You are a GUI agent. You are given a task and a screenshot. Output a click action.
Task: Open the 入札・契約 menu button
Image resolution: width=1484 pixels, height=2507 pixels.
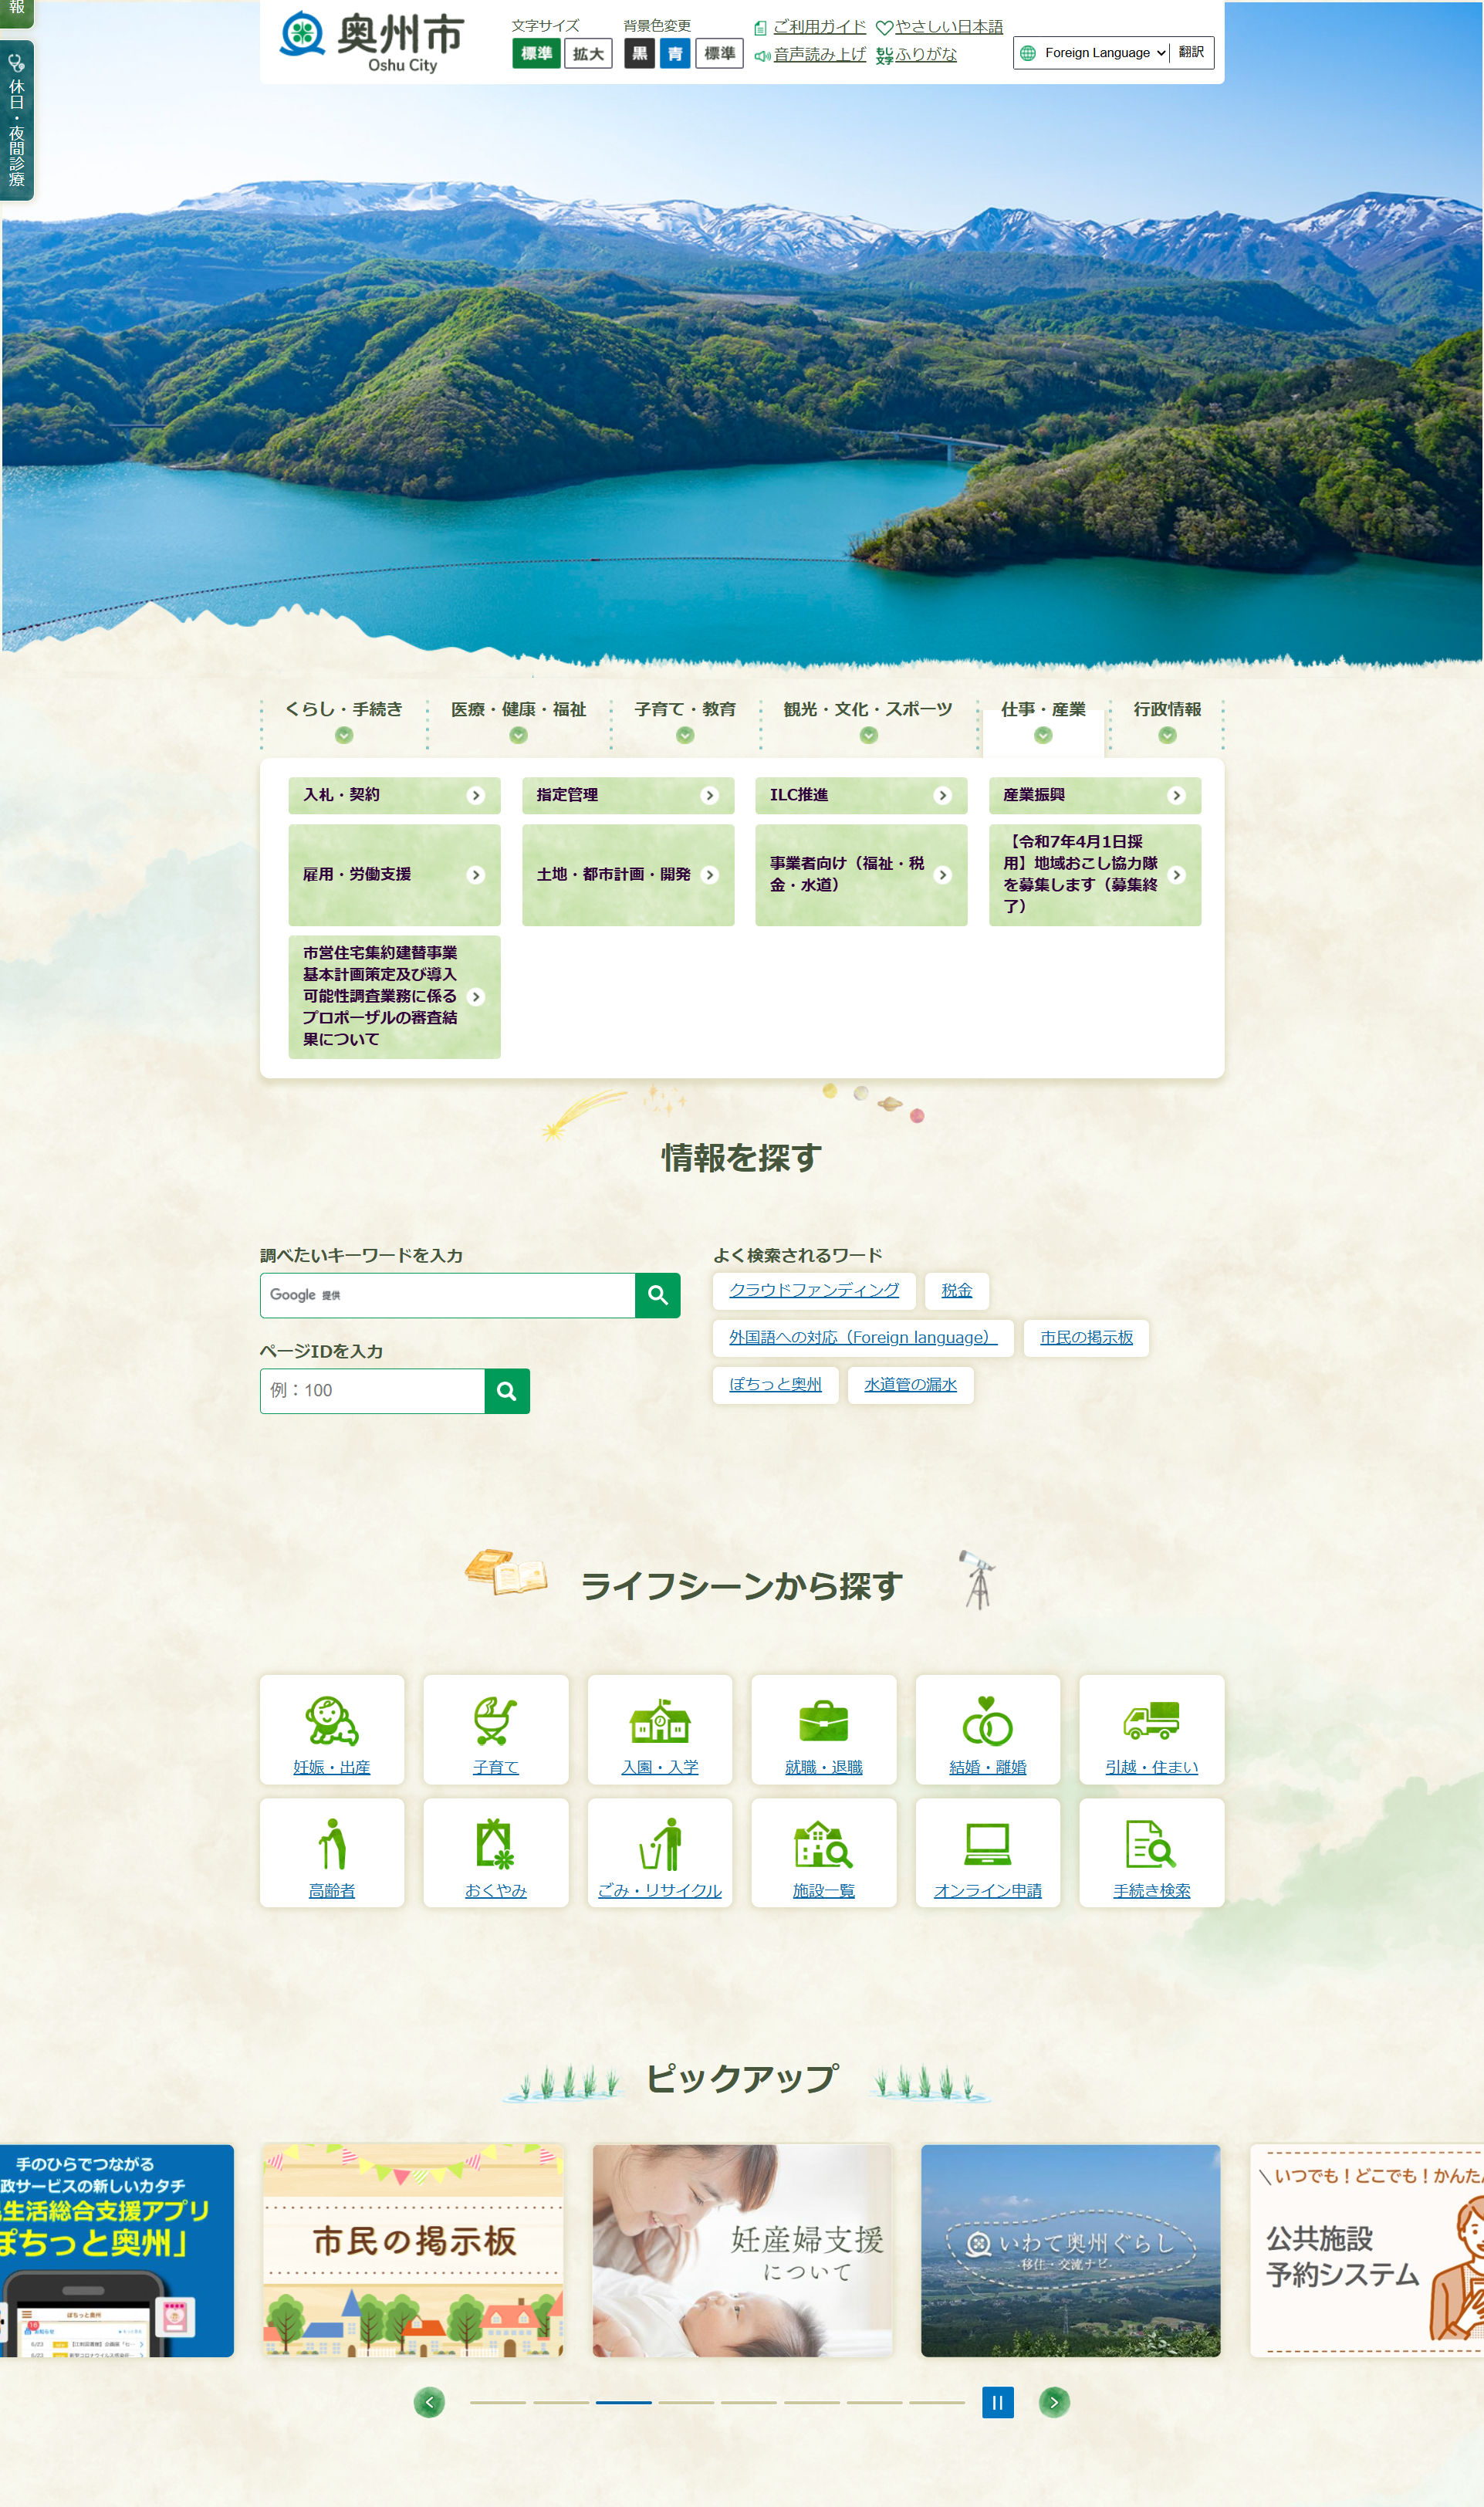(x=394, y=795)
